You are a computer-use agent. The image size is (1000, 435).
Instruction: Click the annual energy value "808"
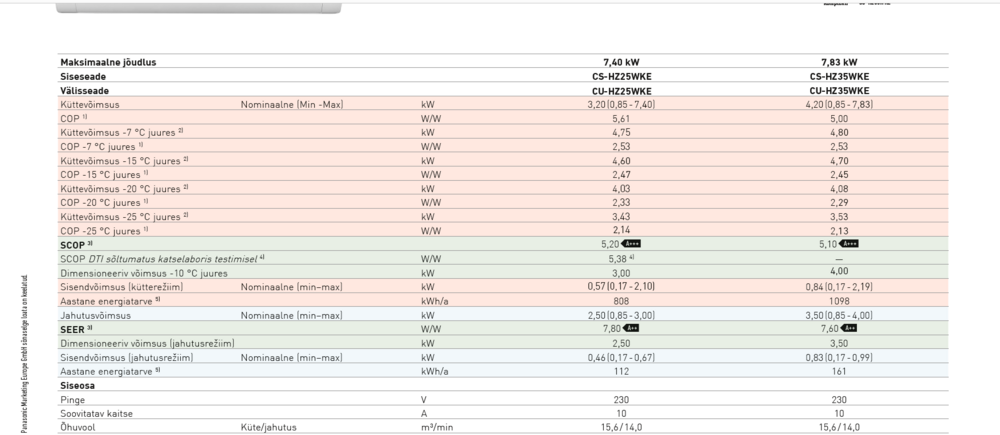click(x=621, y=301)
